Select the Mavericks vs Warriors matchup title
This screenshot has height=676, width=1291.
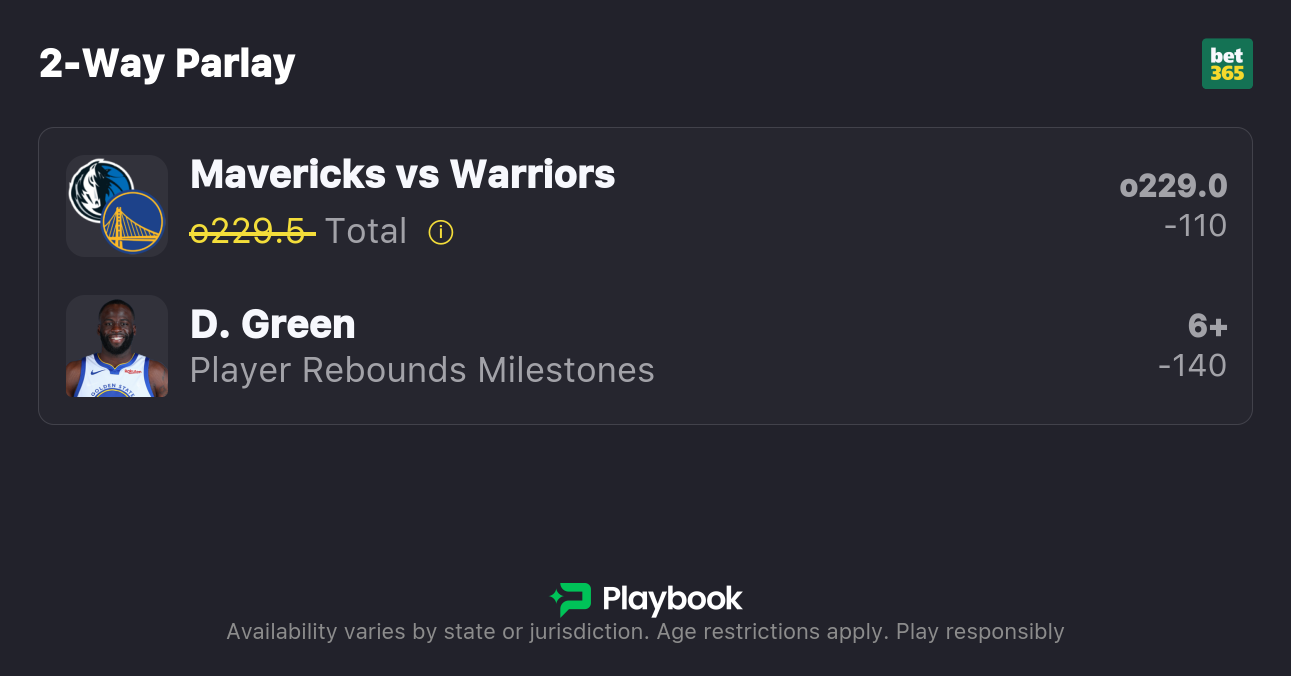402,175
